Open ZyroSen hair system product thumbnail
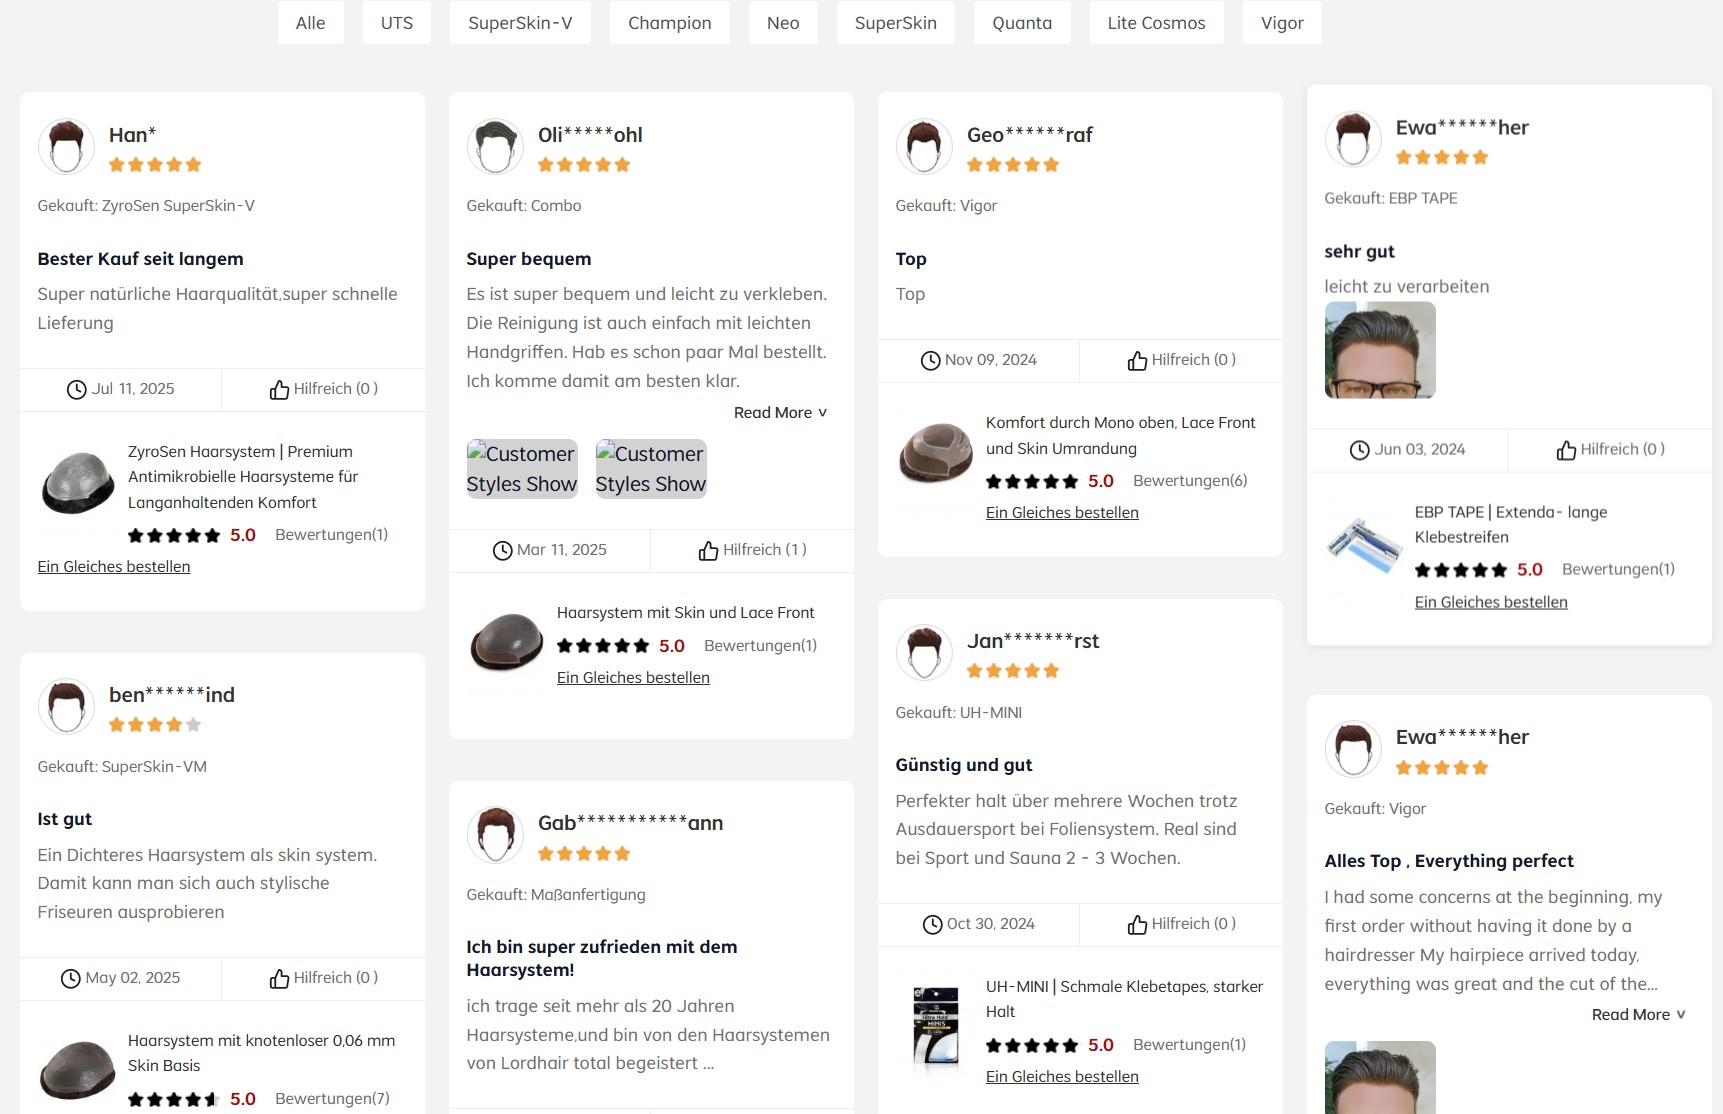This screenshot has width=1723, height=1114. (77, 483)
